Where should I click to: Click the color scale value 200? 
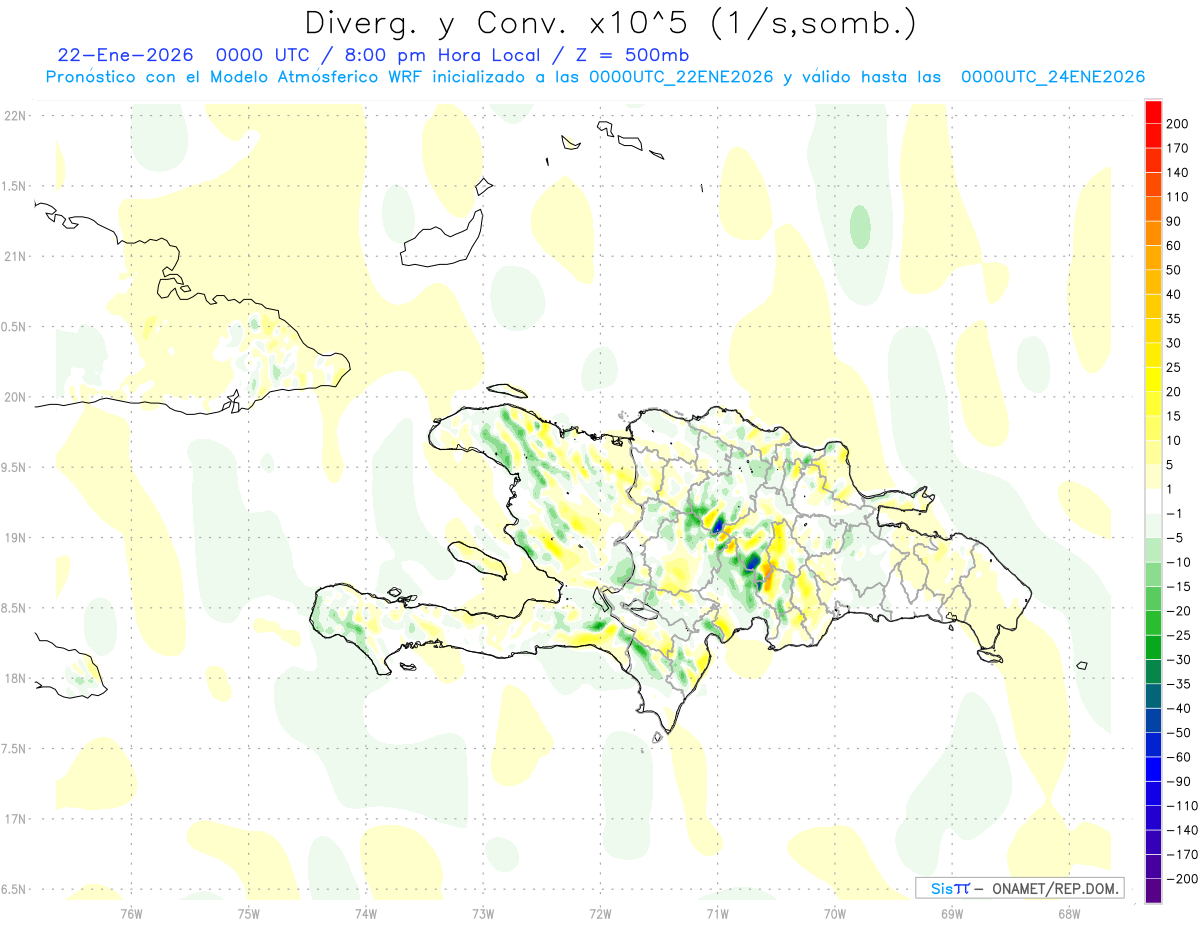pos(1177,123)
